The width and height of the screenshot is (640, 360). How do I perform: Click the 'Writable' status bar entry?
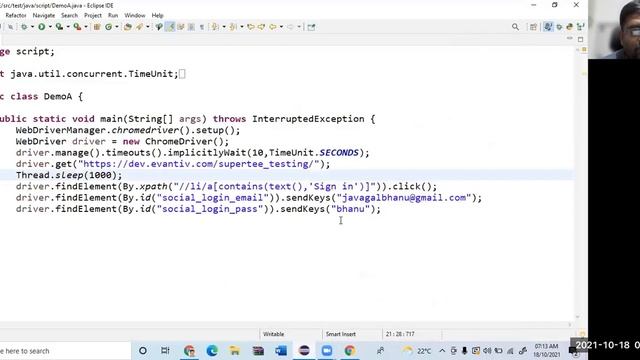[273, 334]
